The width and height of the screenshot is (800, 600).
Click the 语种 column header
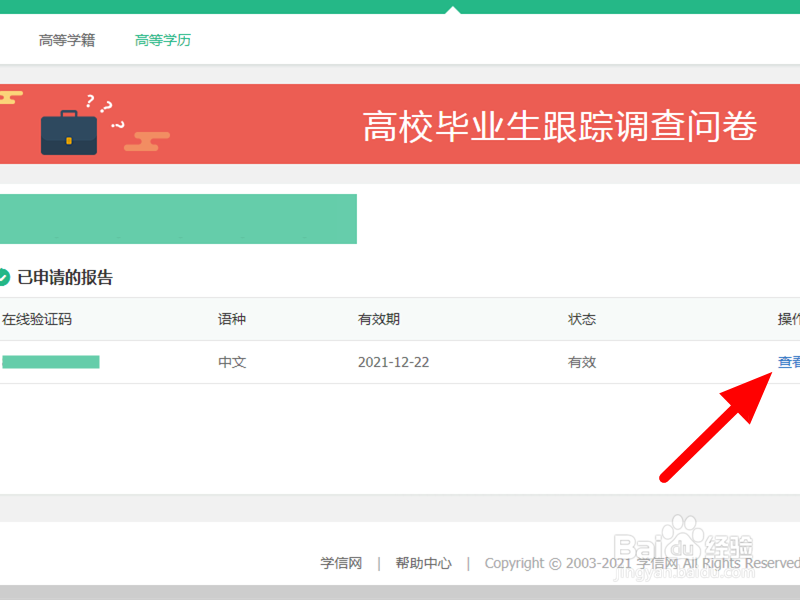coord(232,319)
